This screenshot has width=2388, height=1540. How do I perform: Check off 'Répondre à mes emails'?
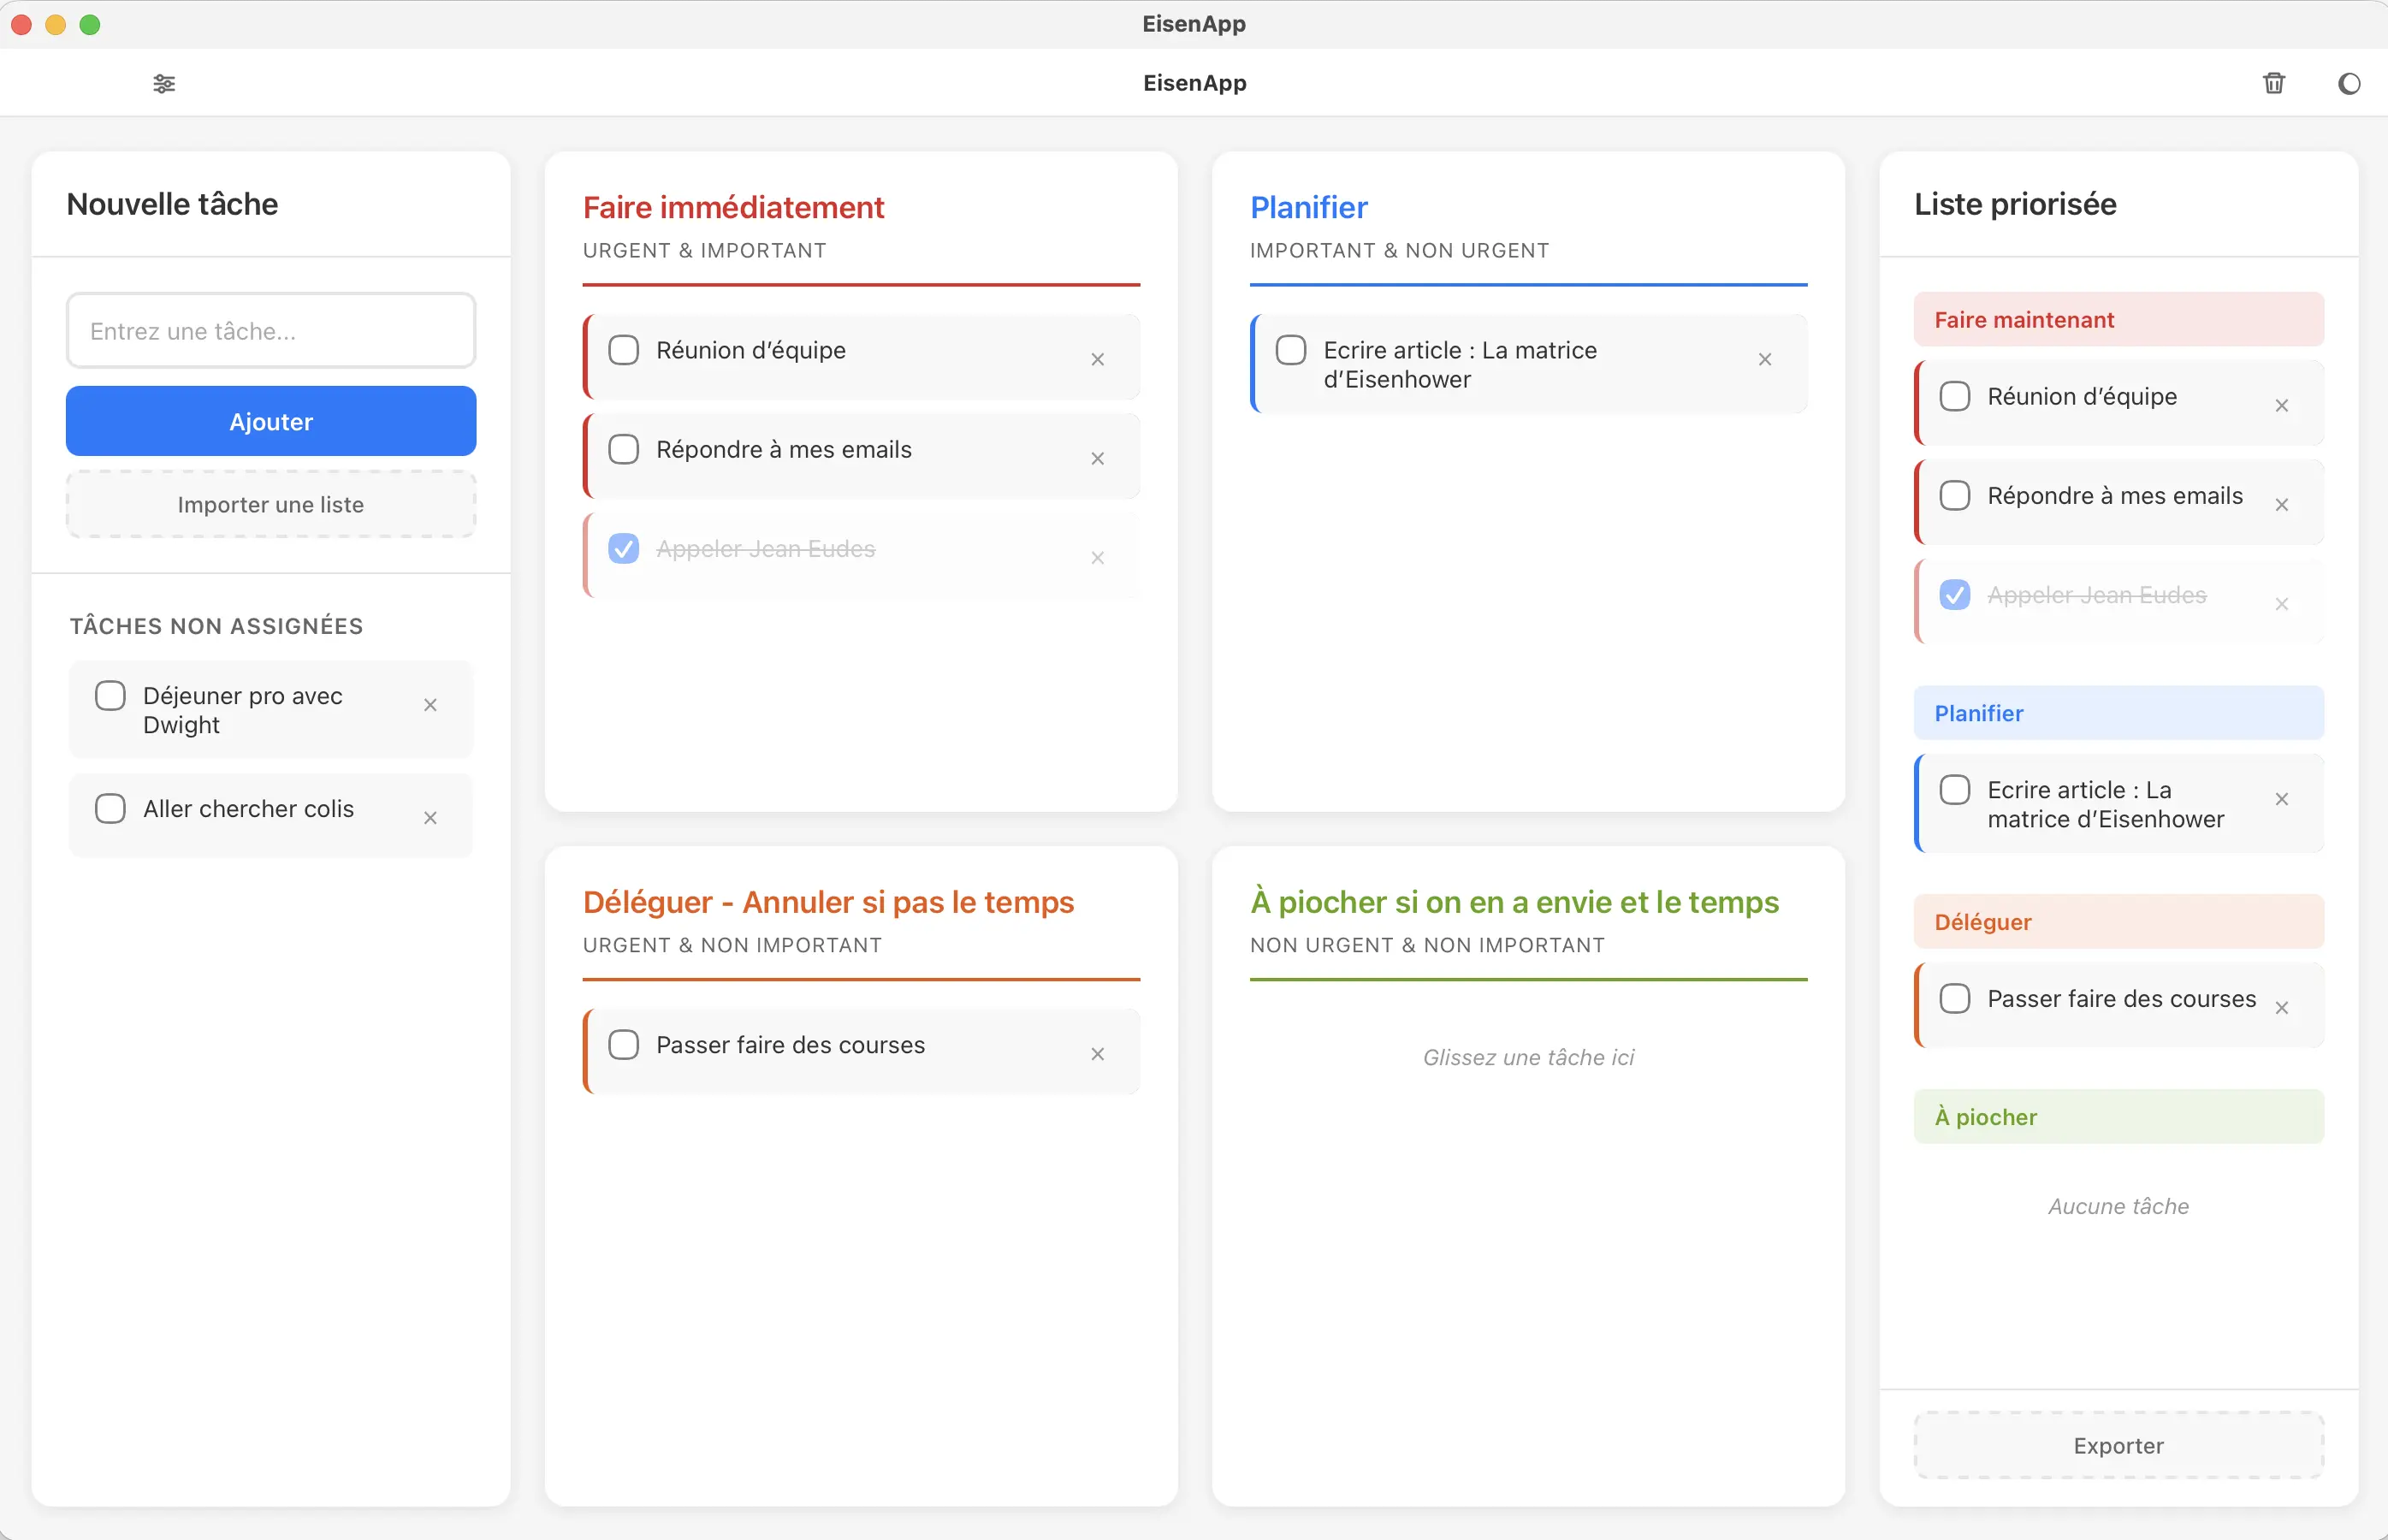(x=624, y=448)
